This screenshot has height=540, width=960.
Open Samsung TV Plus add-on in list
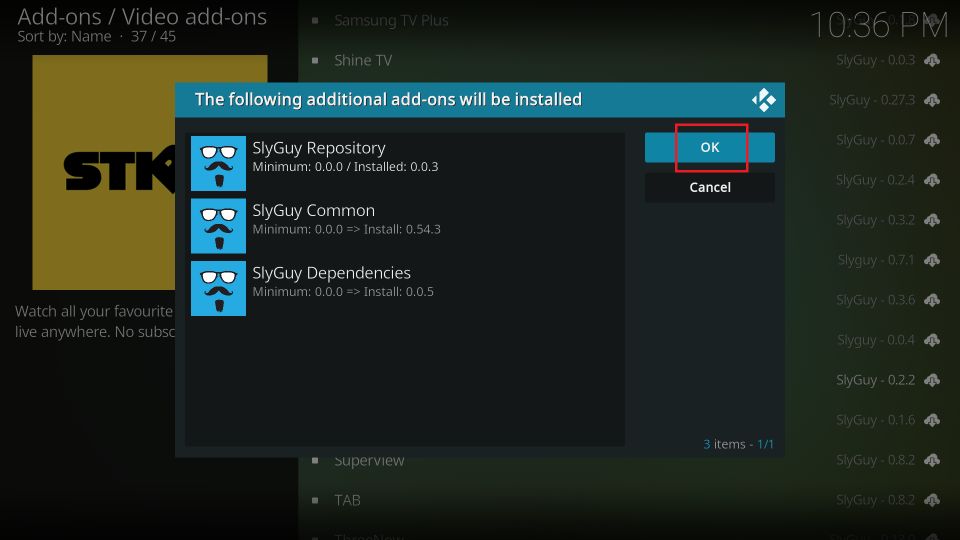[x=391, y=21]
